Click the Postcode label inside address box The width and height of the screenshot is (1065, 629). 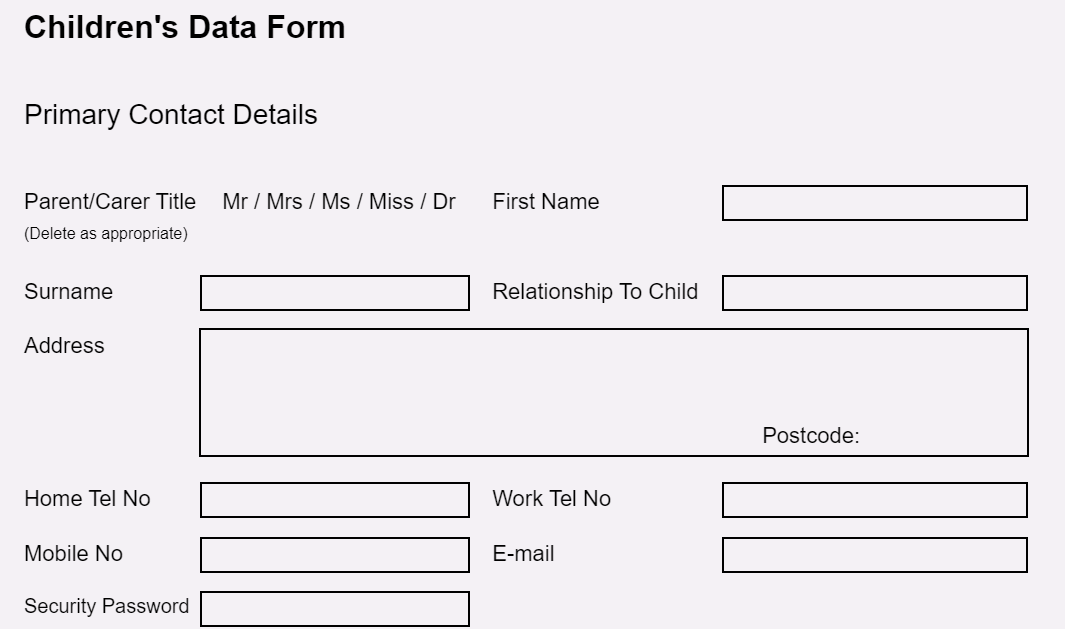click(811, 435)
